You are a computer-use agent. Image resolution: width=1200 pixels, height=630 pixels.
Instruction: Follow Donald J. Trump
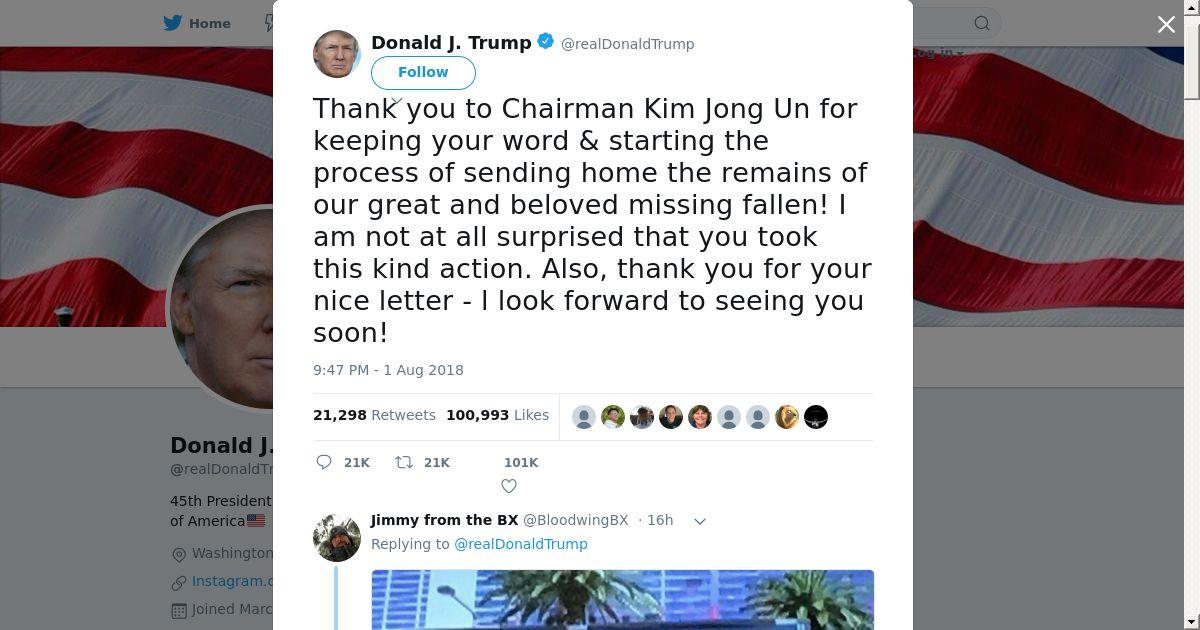[423, 72]
